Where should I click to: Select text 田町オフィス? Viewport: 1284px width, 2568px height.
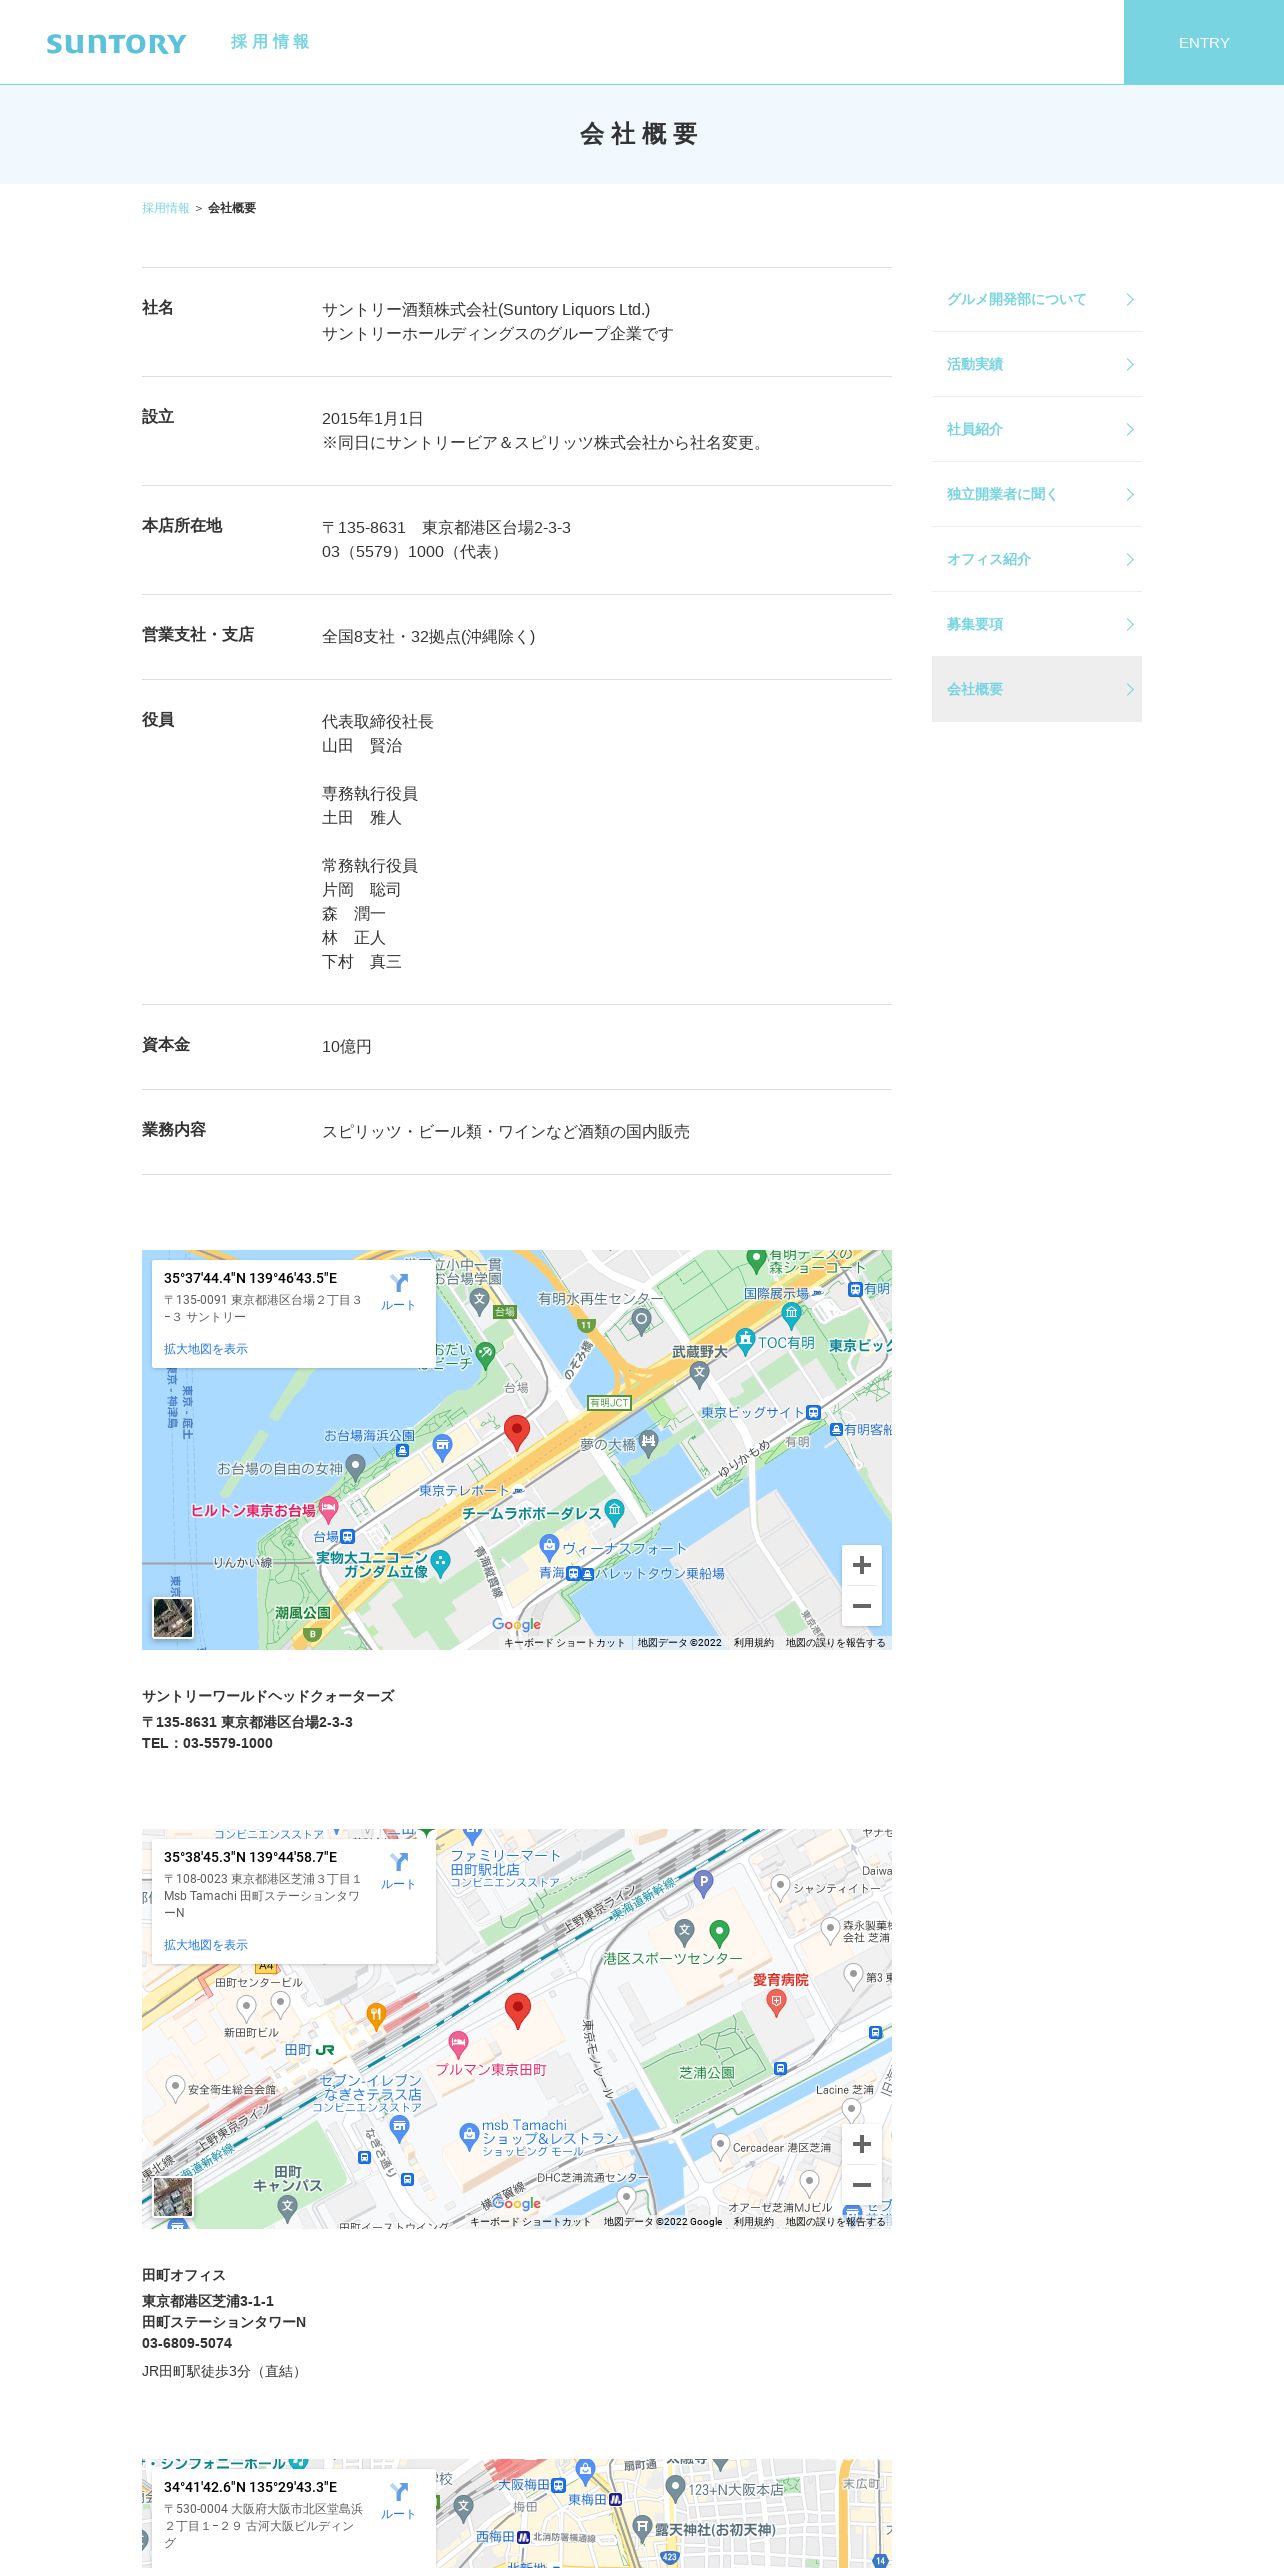pyautogui.click(x=184, y=2275)
